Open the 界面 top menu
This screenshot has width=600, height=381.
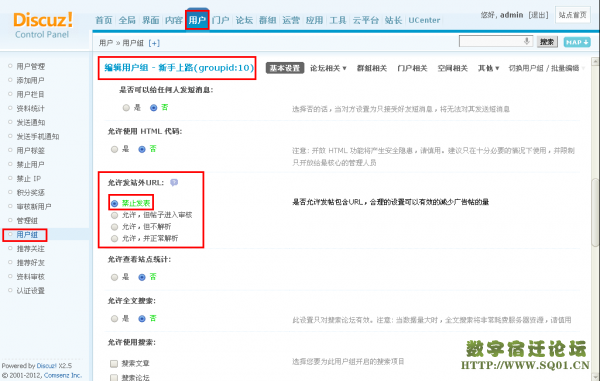[150, 20]
